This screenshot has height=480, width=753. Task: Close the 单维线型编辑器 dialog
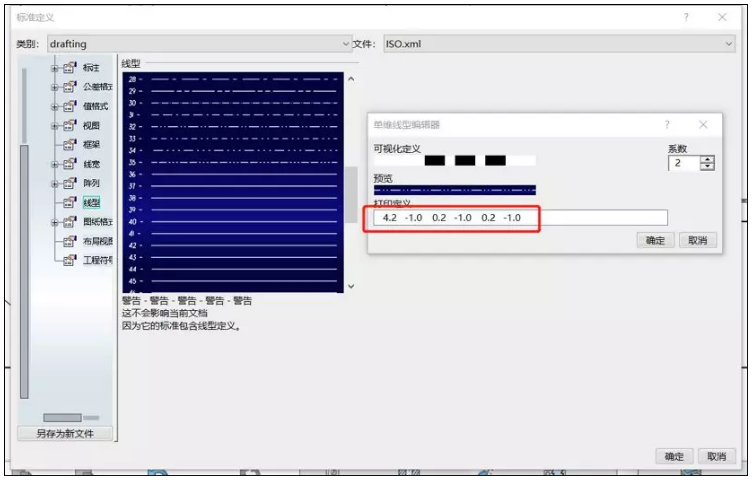click(703, 125)
